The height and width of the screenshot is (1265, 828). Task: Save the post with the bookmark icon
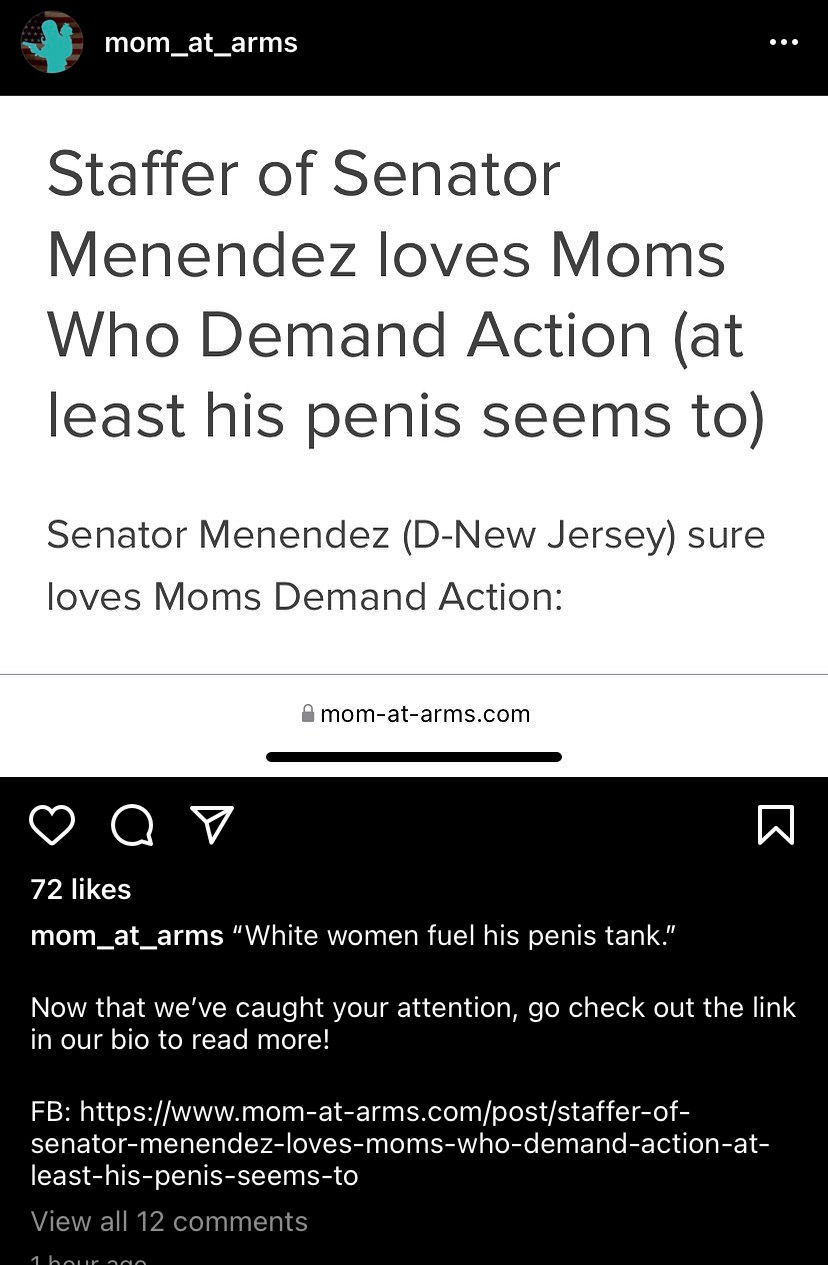[777, 825]
